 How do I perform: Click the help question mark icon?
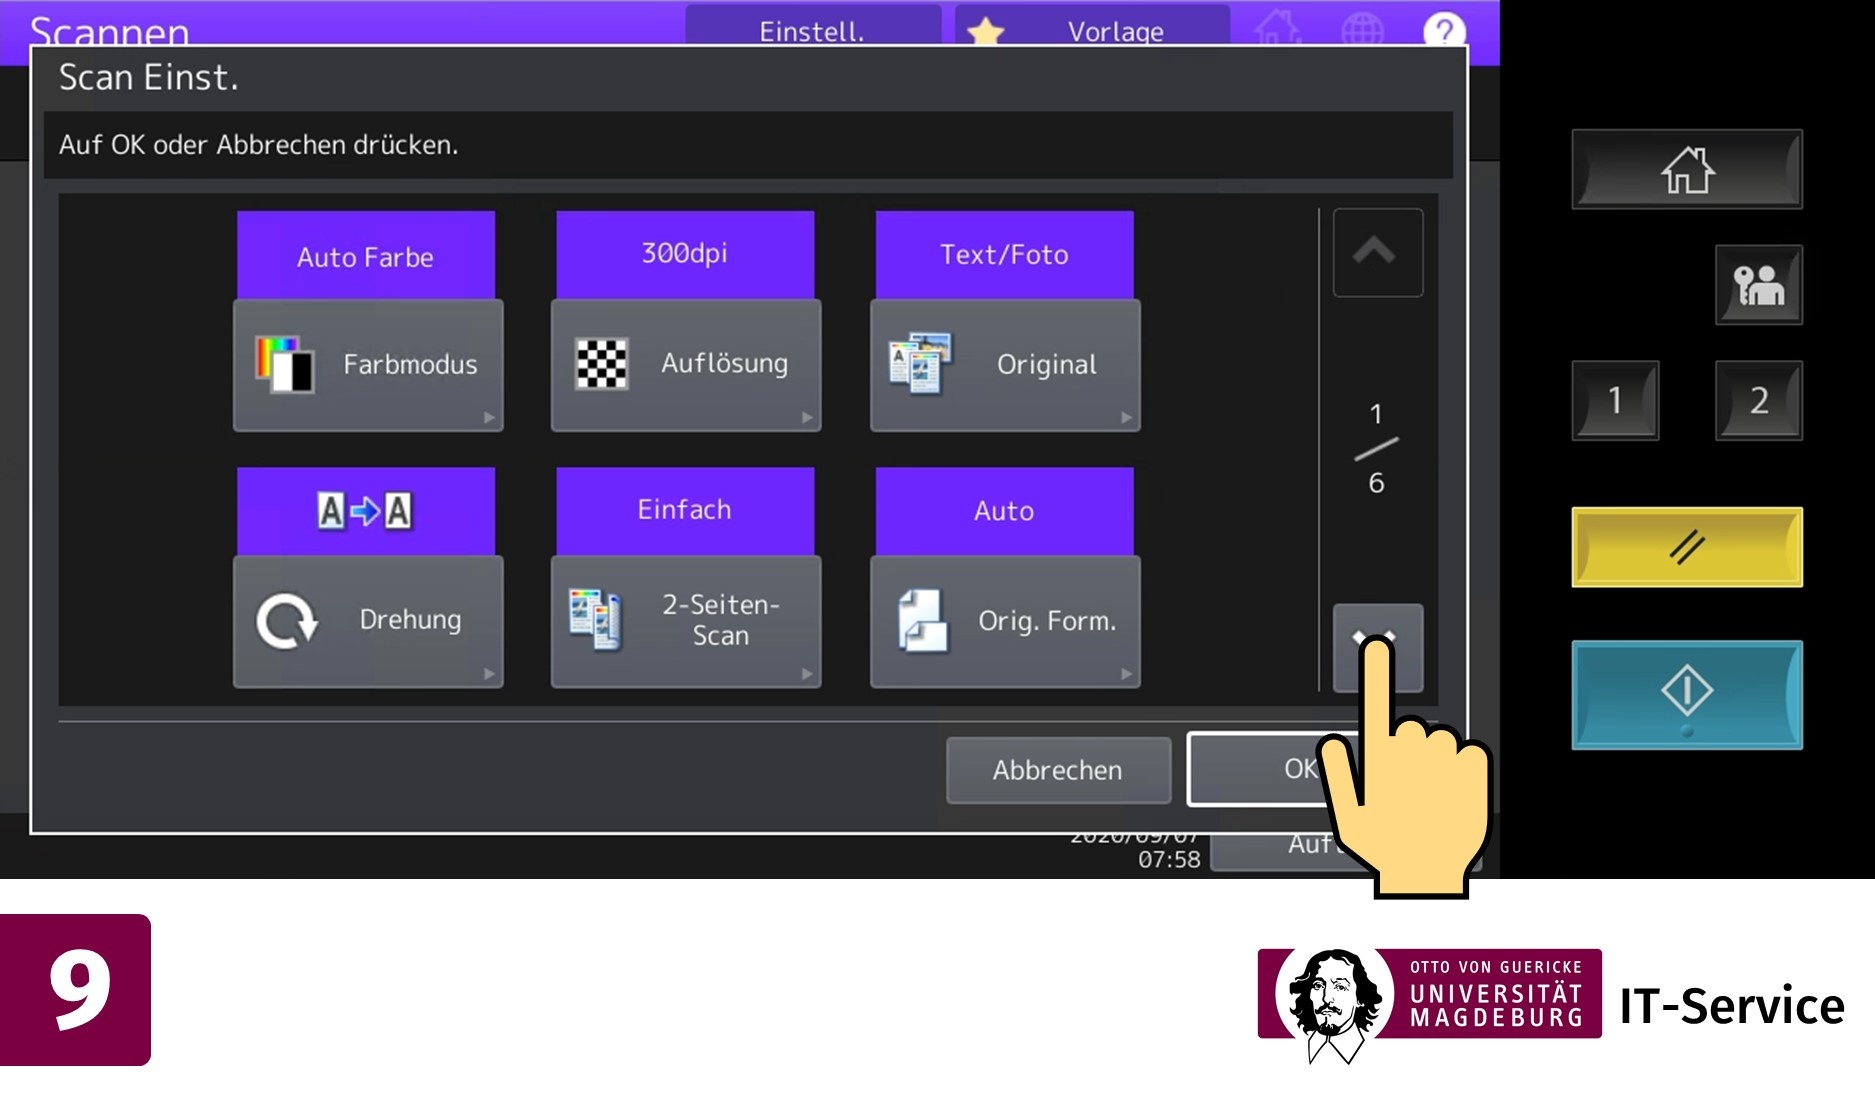tap(1443, 31)
